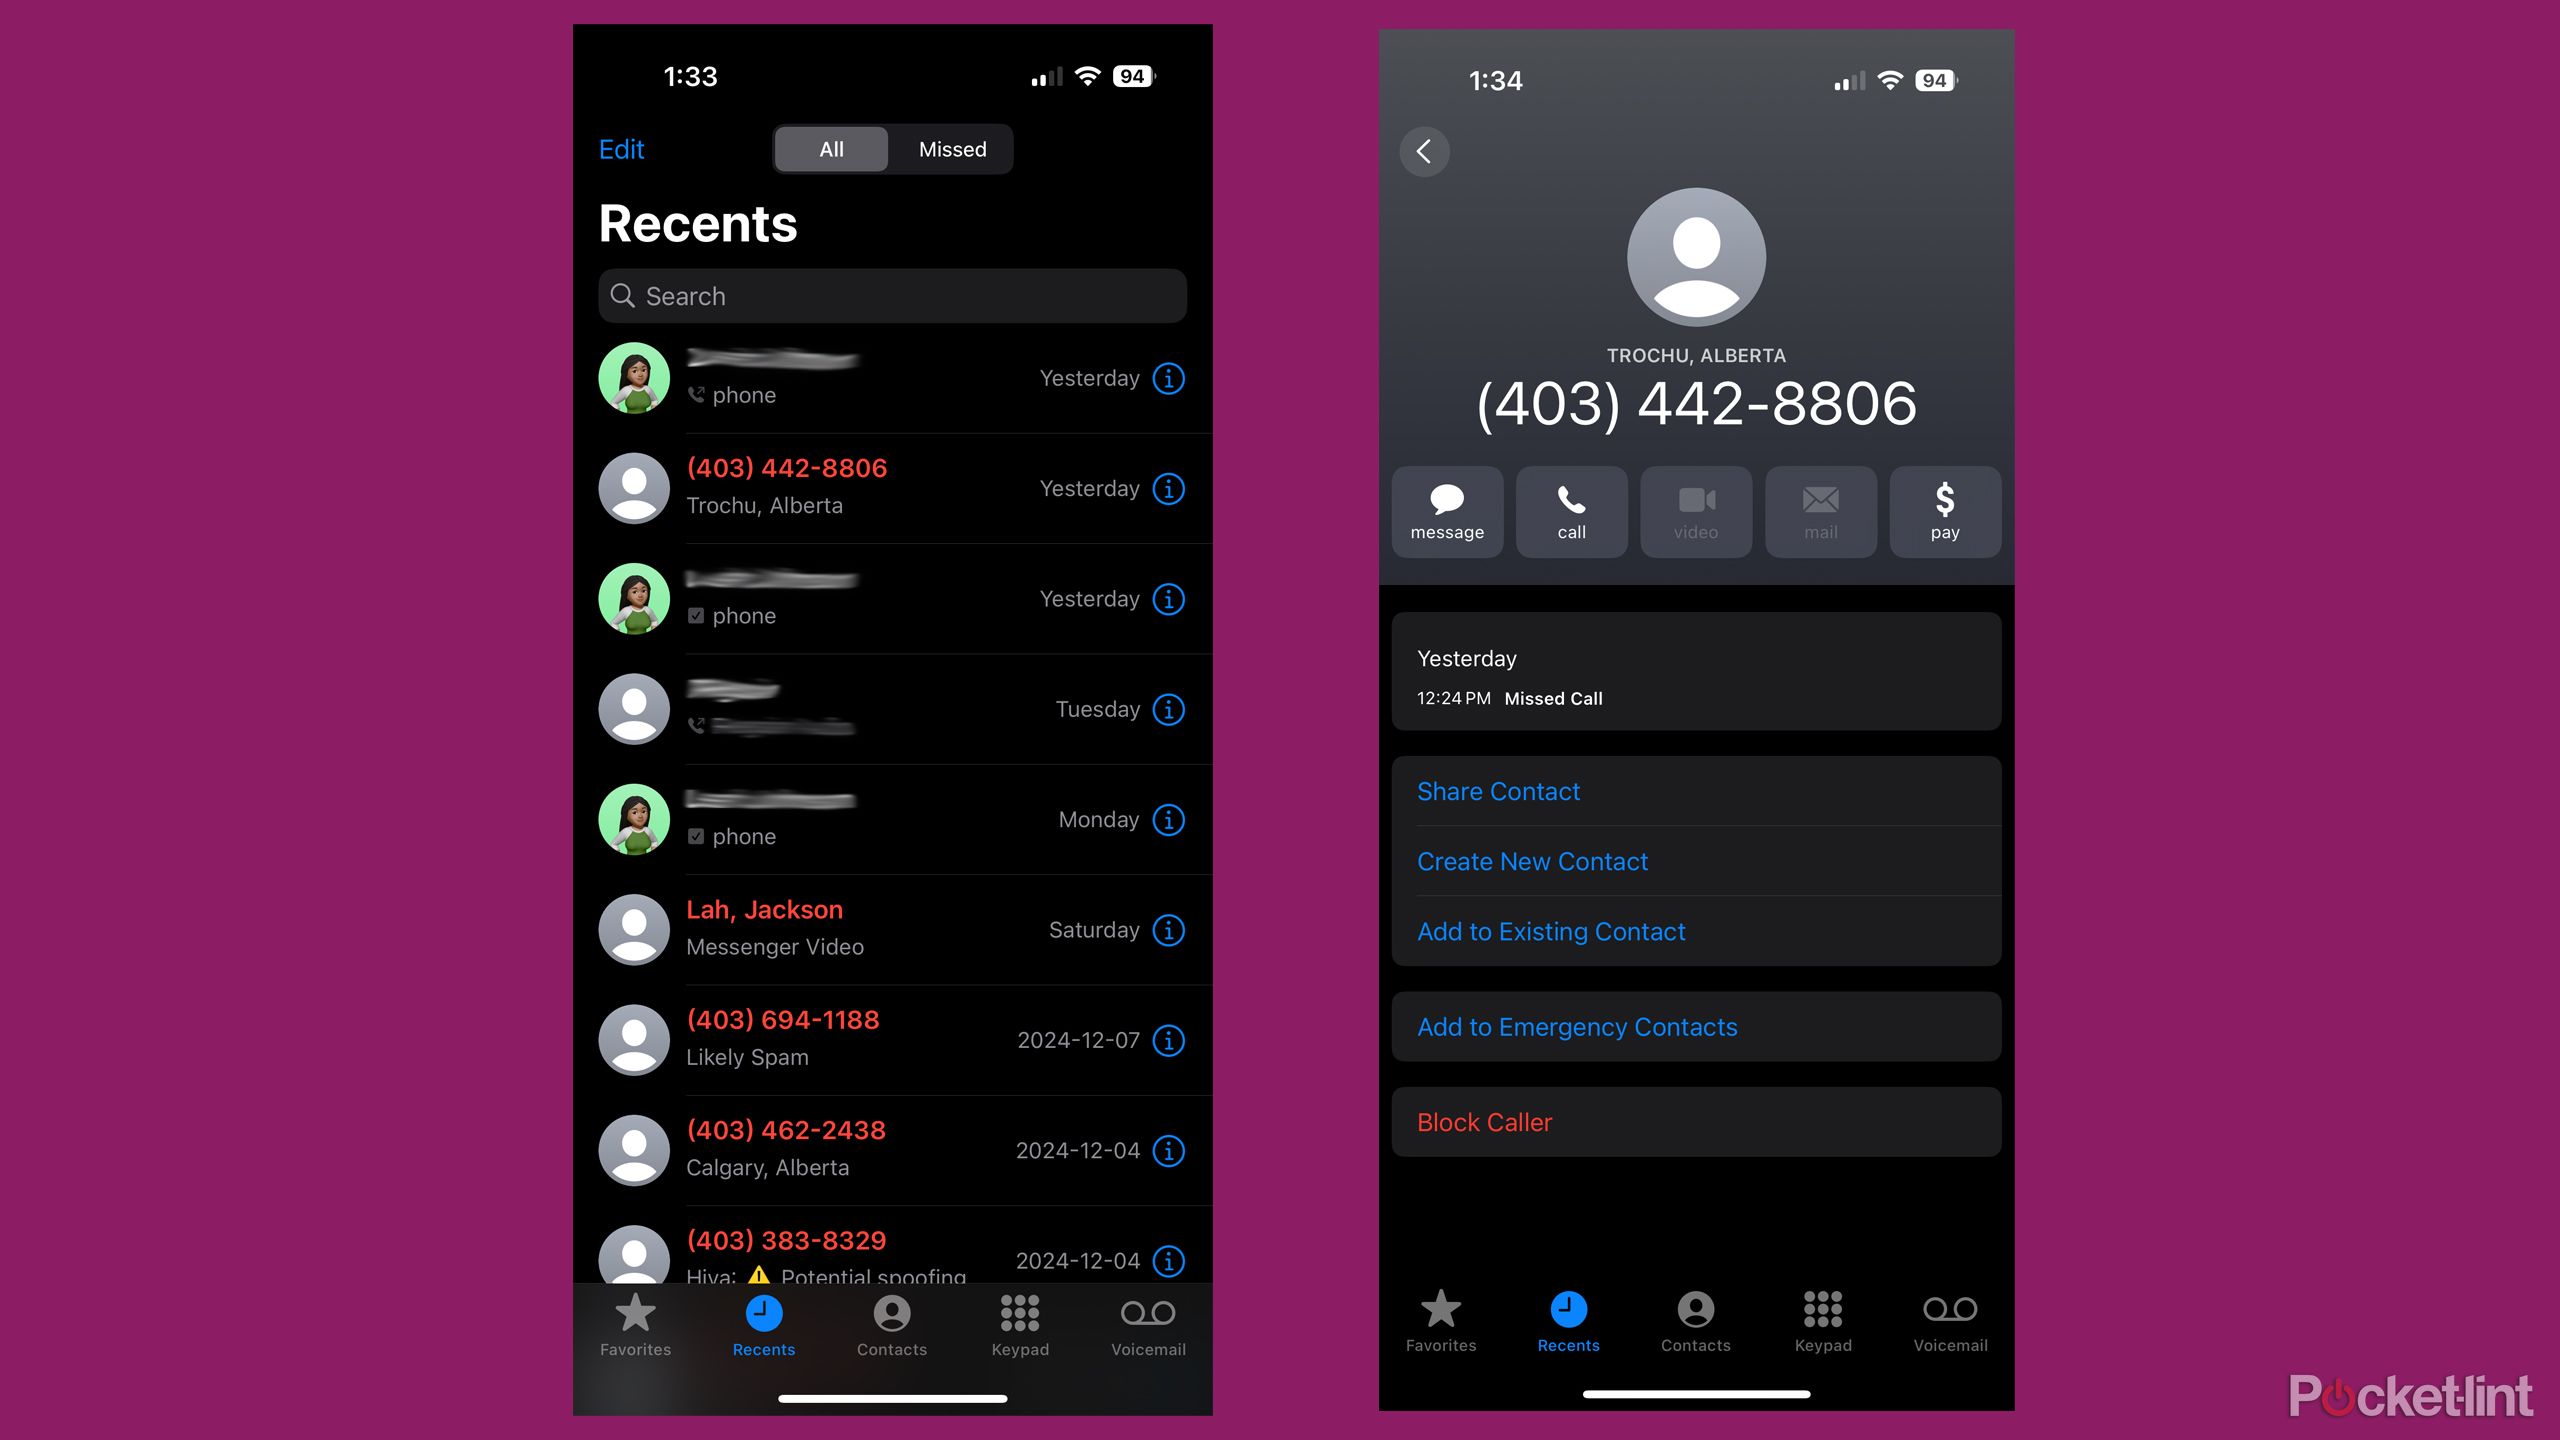Tap info button for Lah Jackson entry
This screenshot has width=2560, height=1440.
coord(1169,928)
